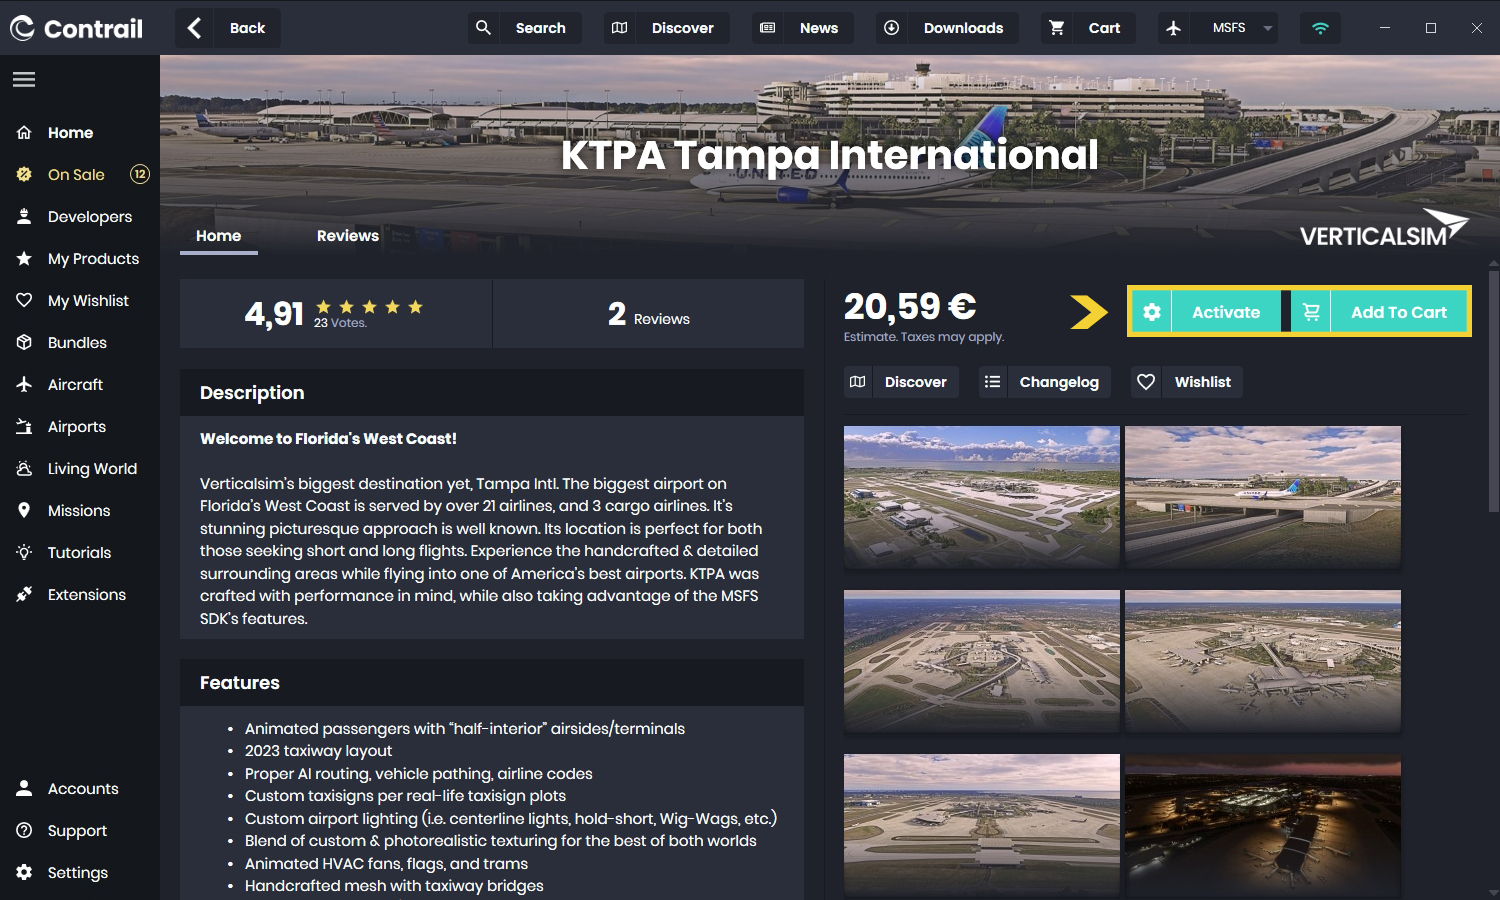1500x900 pixels.
Task: Open On Sale section in sidebar
Action: [x=76, y=175]
